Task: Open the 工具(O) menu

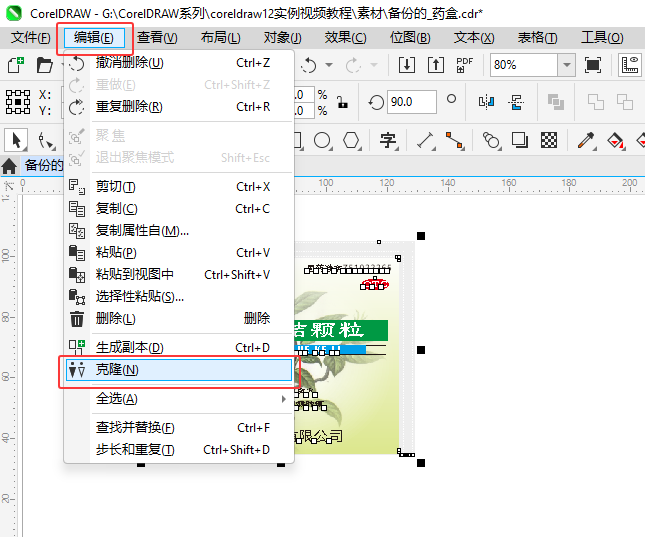Action: point(602,38)
